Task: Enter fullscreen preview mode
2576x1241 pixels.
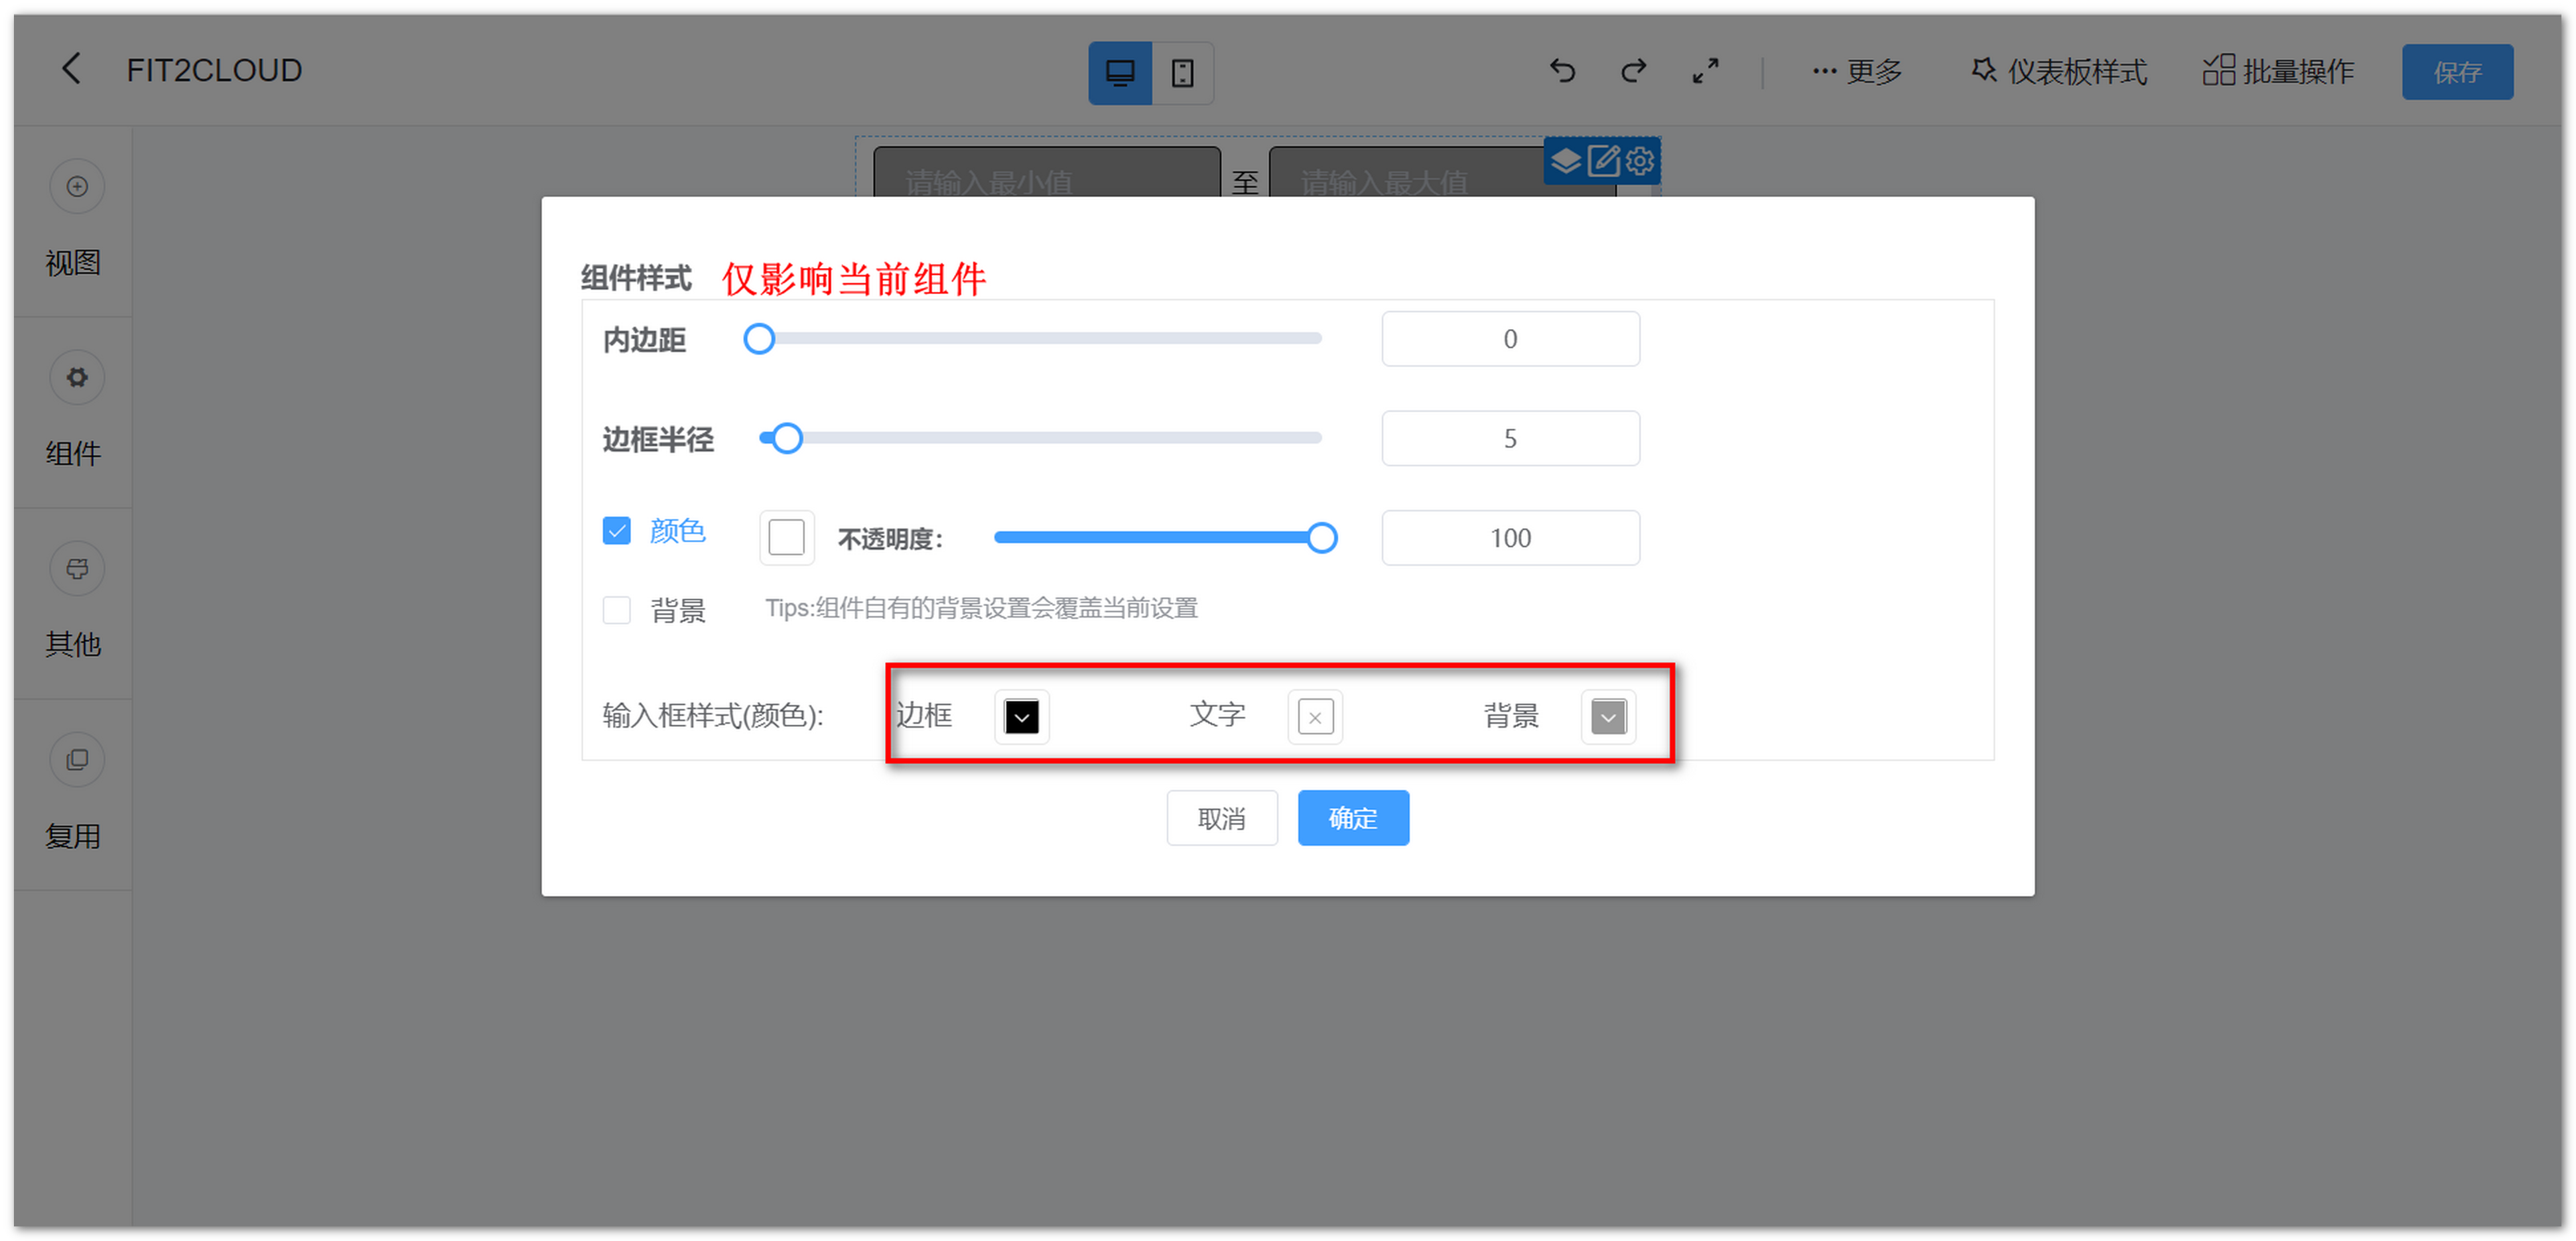Action: [x=1705, y=71]
